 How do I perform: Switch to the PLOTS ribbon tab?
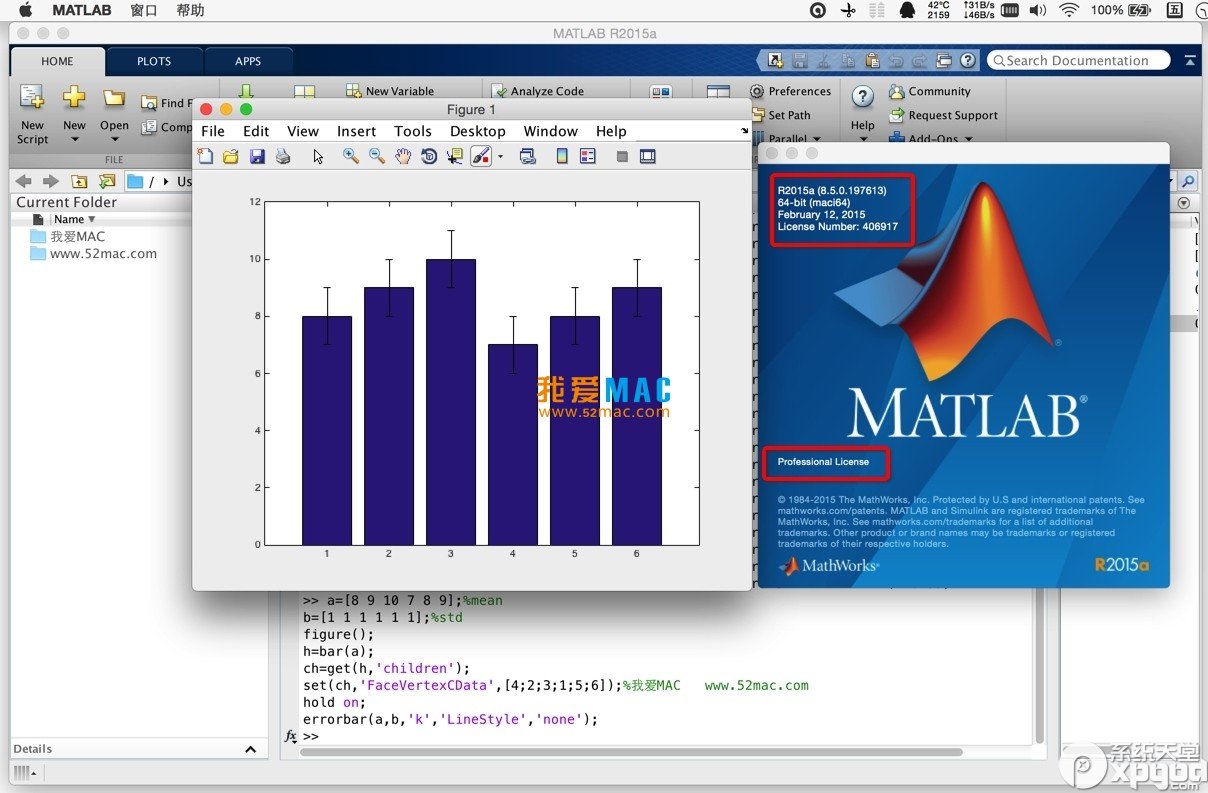[x=153, y=61]
